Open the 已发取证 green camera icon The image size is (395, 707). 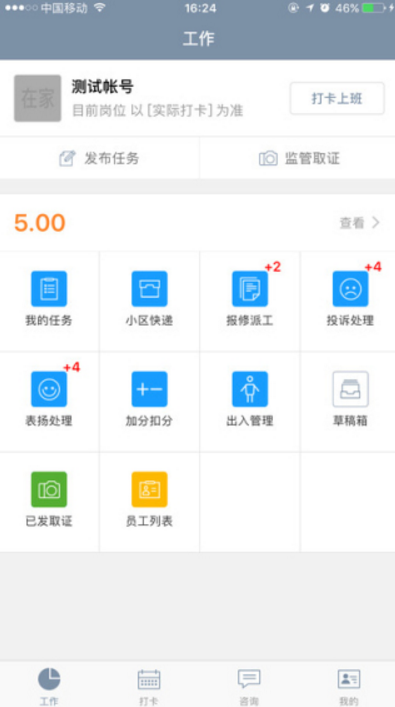(x=49, y=490)
